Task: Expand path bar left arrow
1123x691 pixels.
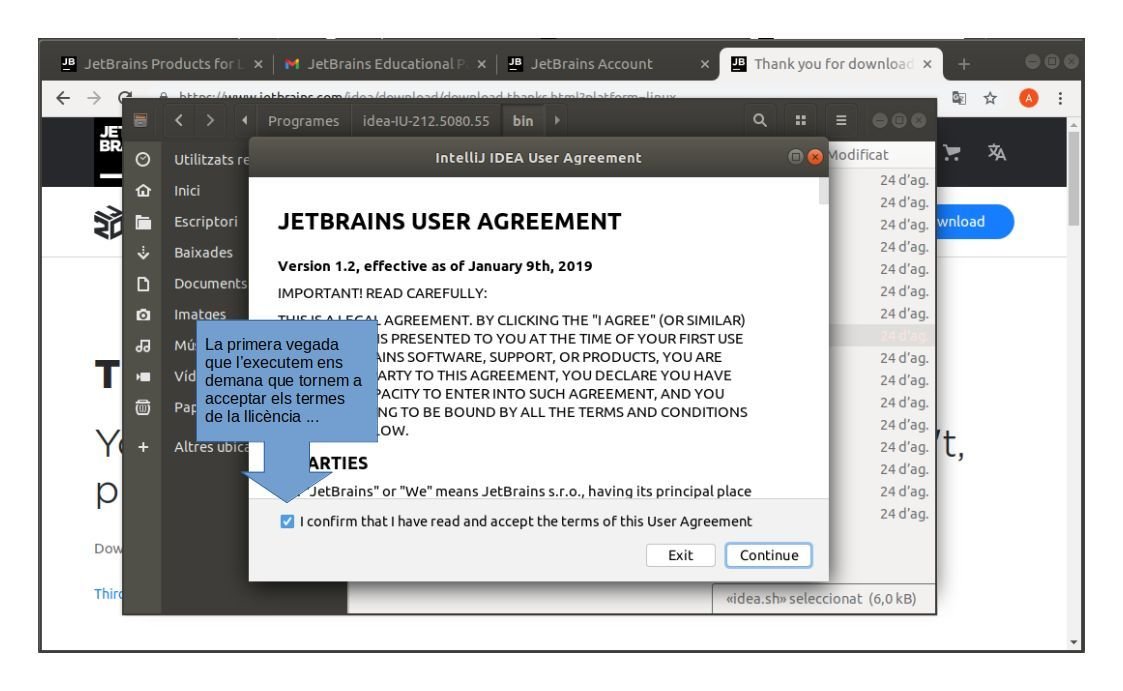Action: 245,120
